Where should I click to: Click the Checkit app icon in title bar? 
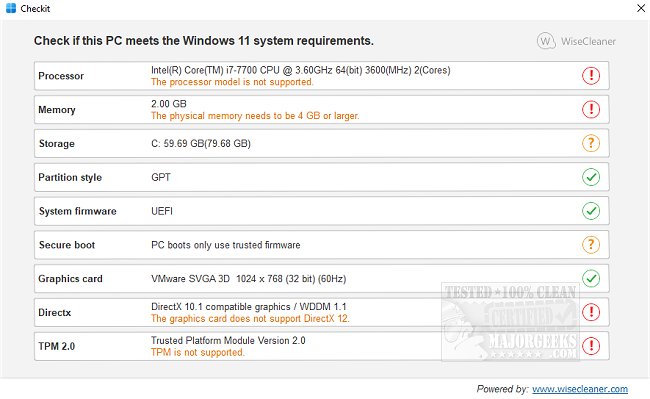(x=11, y=8)
